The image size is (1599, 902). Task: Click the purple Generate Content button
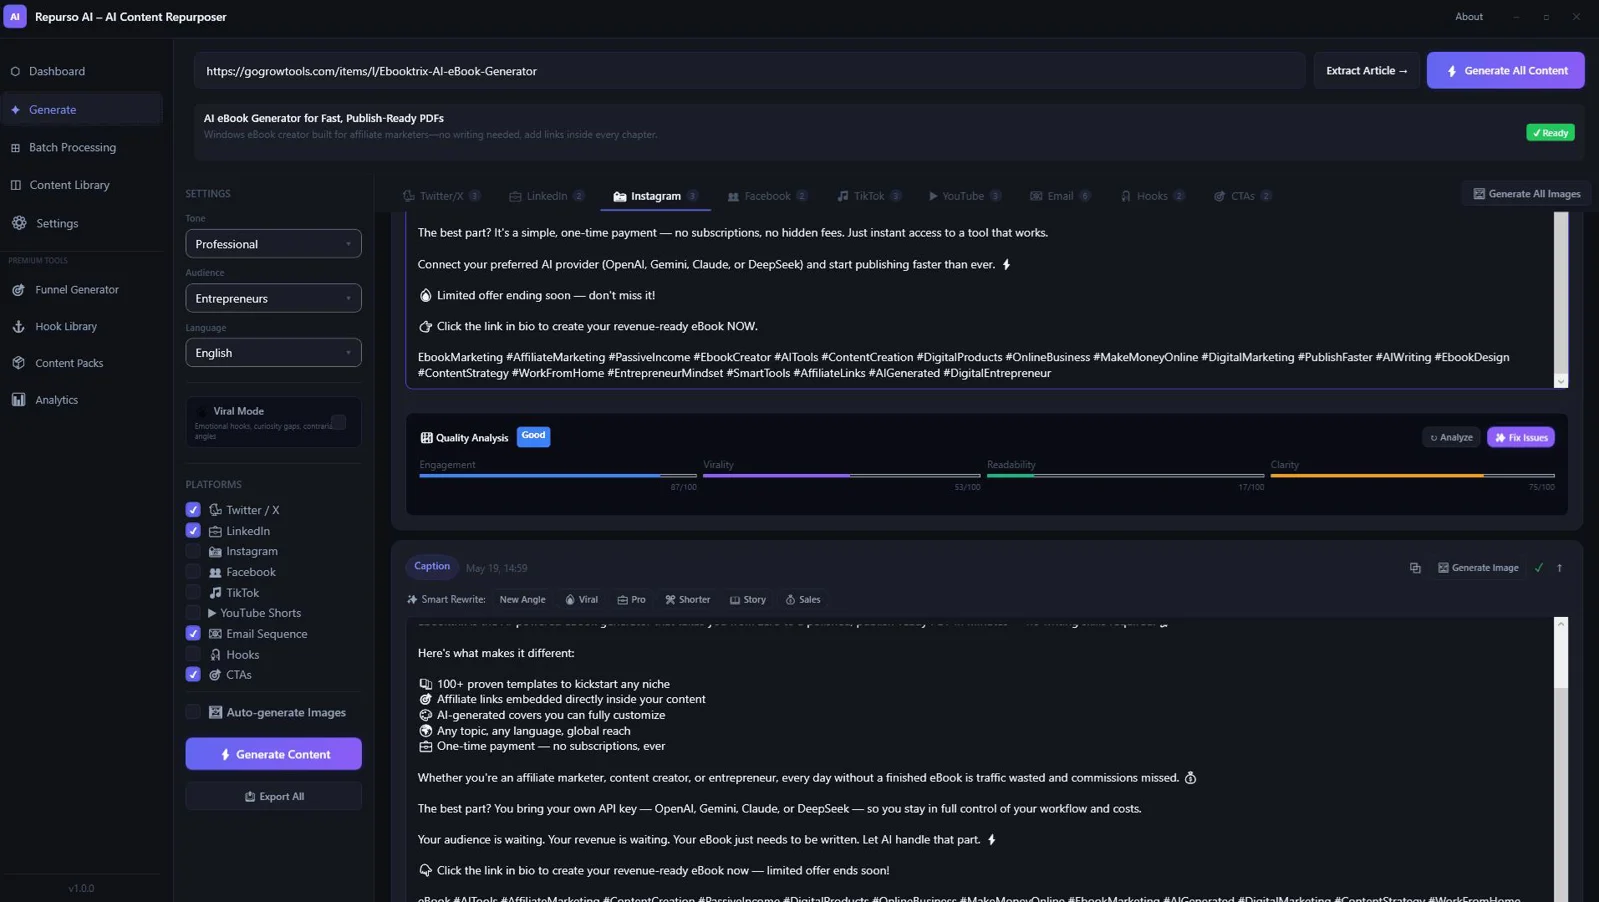coord(273,754)
